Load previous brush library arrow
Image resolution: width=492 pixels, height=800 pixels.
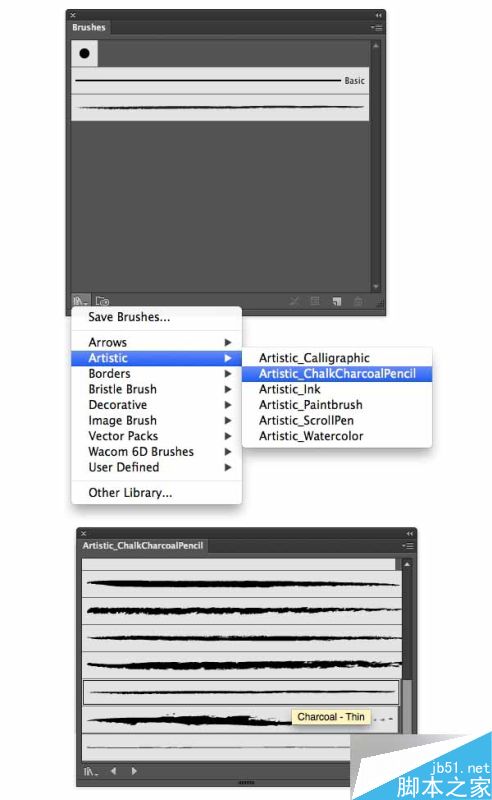click(113, 771)
